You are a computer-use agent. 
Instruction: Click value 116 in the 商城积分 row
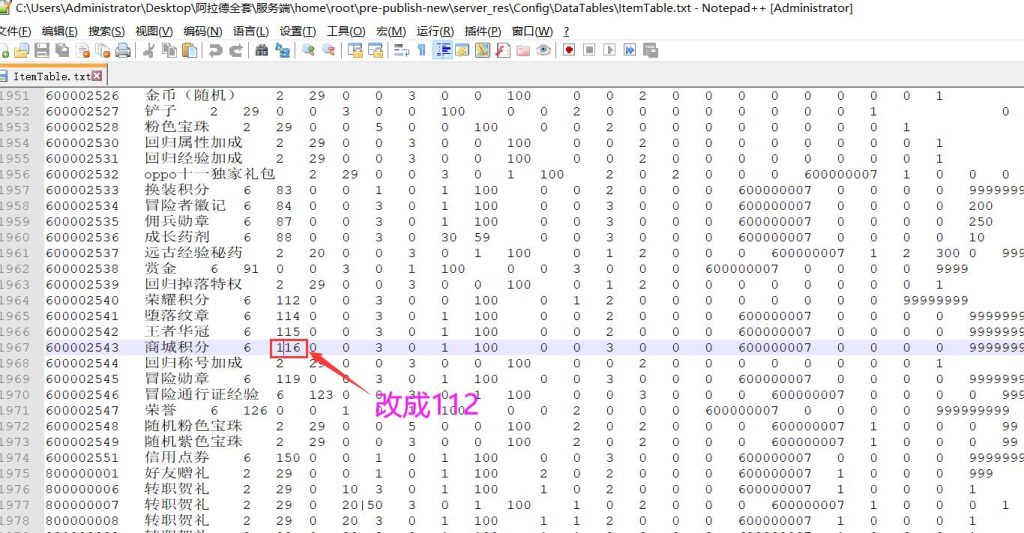click(288, 347)
